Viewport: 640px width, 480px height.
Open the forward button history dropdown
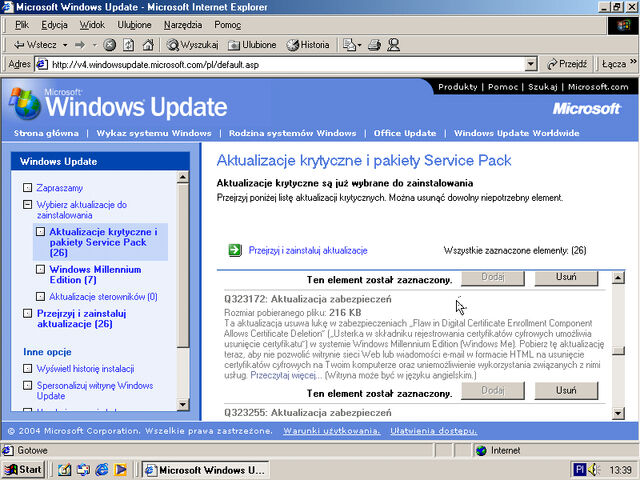94,45
